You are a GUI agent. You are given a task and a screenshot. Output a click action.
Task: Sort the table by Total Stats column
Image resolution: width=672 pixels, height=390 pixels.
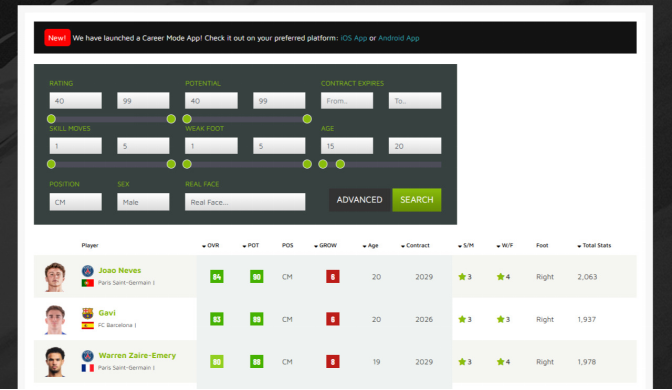pos(594,246)
